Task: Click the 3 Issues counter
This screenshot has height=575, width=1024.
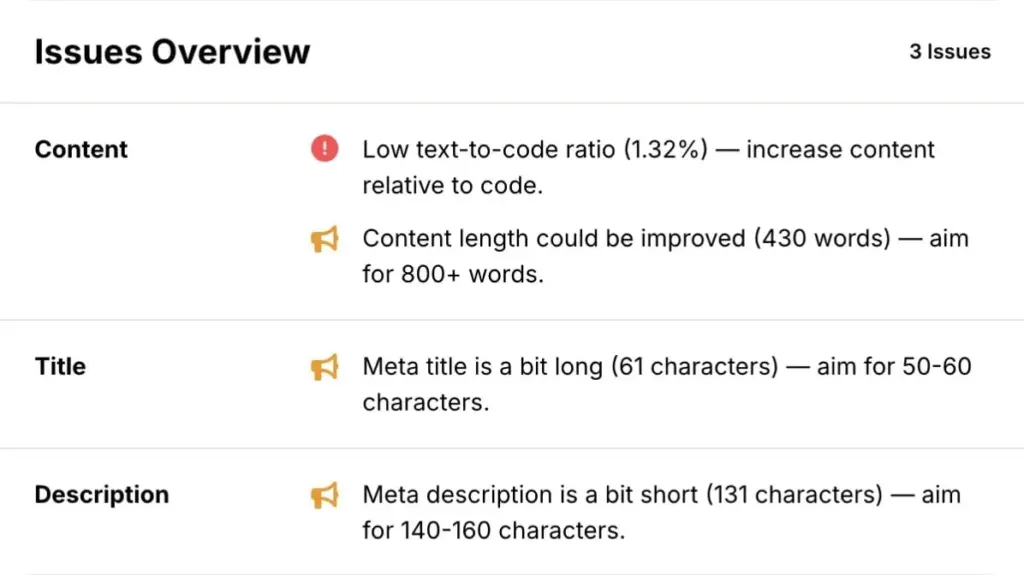Action: coord(949,52)
